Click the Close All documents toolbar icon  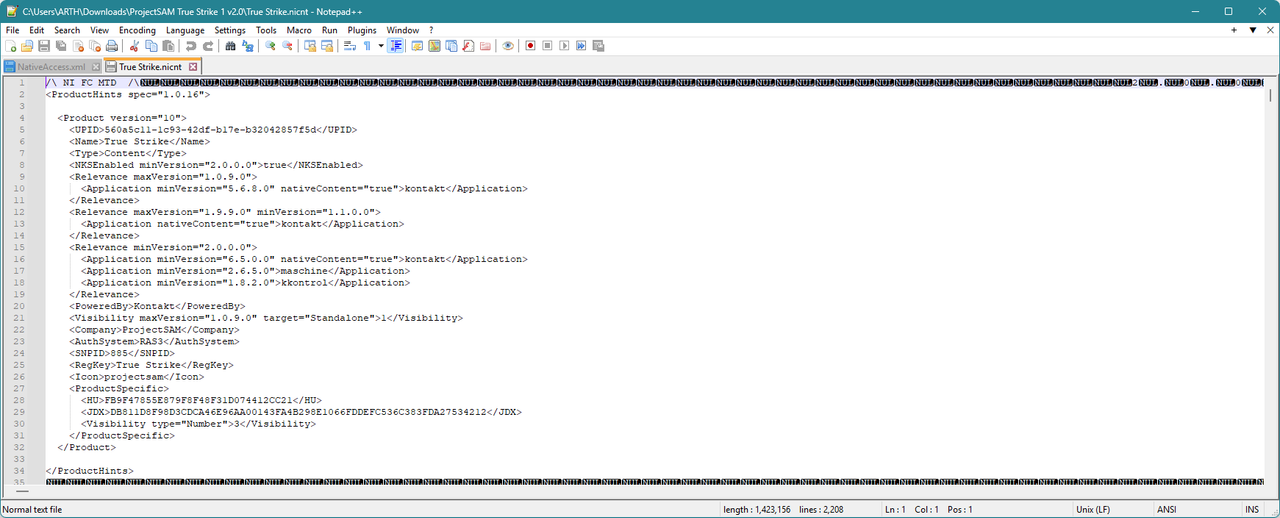tap(94, 46)
